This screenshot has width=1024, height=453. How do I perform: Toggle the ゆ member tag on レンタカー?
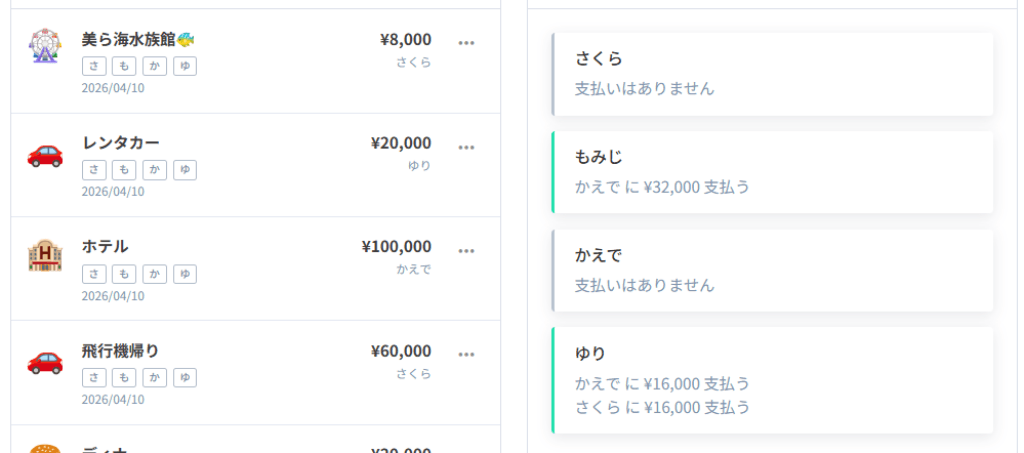[185, 170]
